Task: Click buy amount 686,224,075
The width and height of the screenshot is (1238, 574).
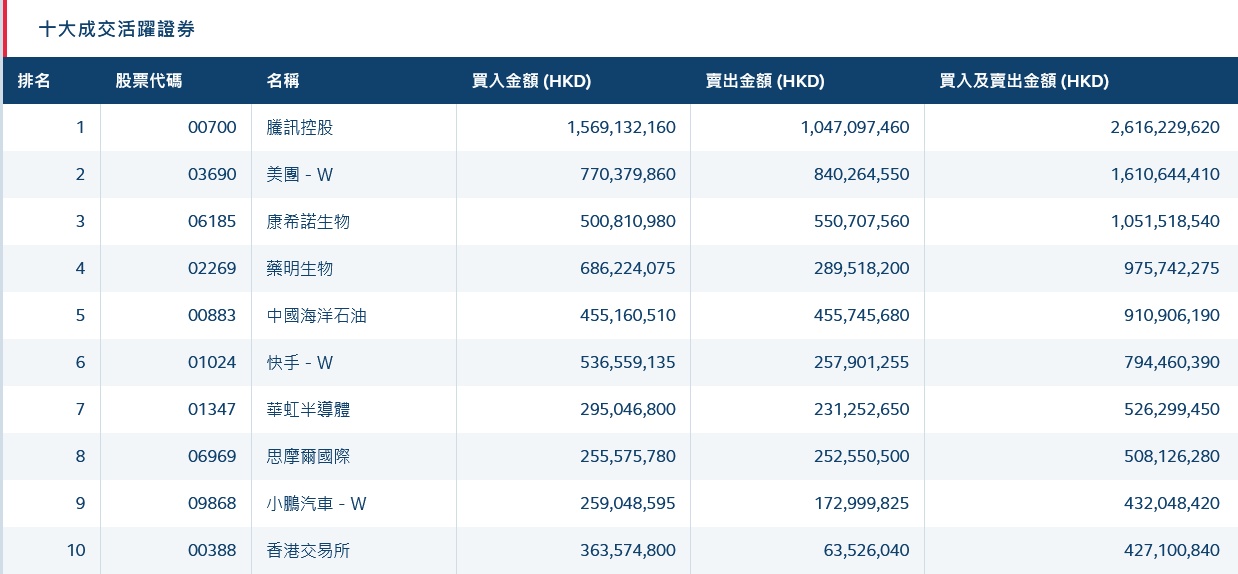Action: (628, 268)
